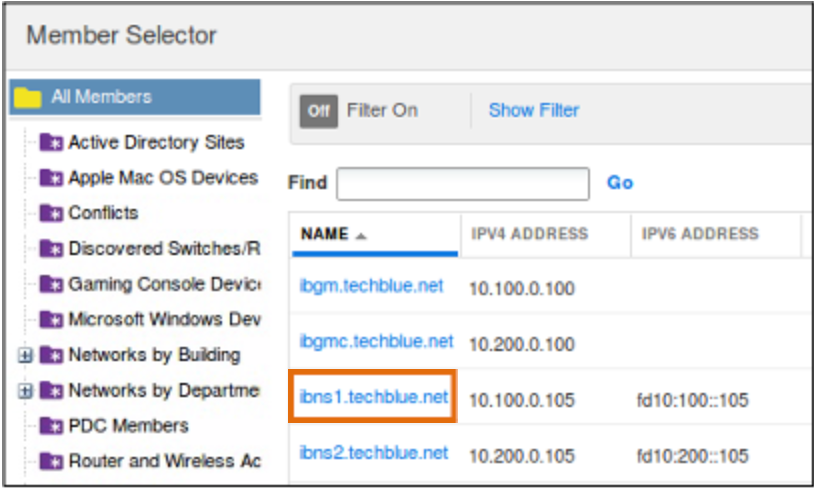Click the Conflicts smart folder icon
Screen dimensions: 814x490
[x=51, y=213]
